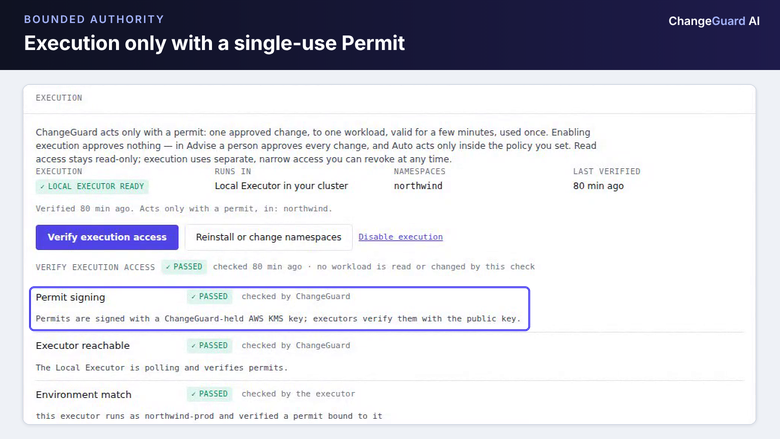Click the 'checked 80 min ago · no workload is read' note
The image size is (780, 439).
pyautogui.click(x=374, y=266)
